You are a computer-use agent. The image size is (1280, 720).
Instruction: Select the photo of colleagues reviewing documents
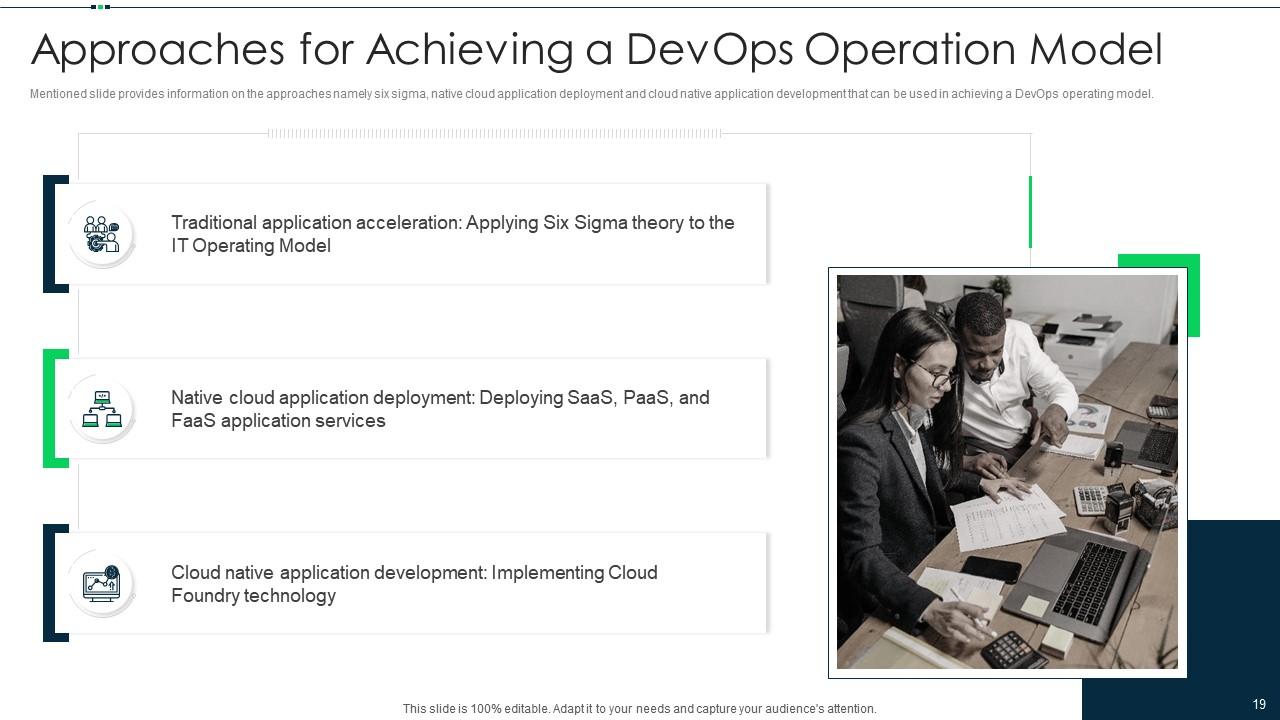[x=1006, y=472]
